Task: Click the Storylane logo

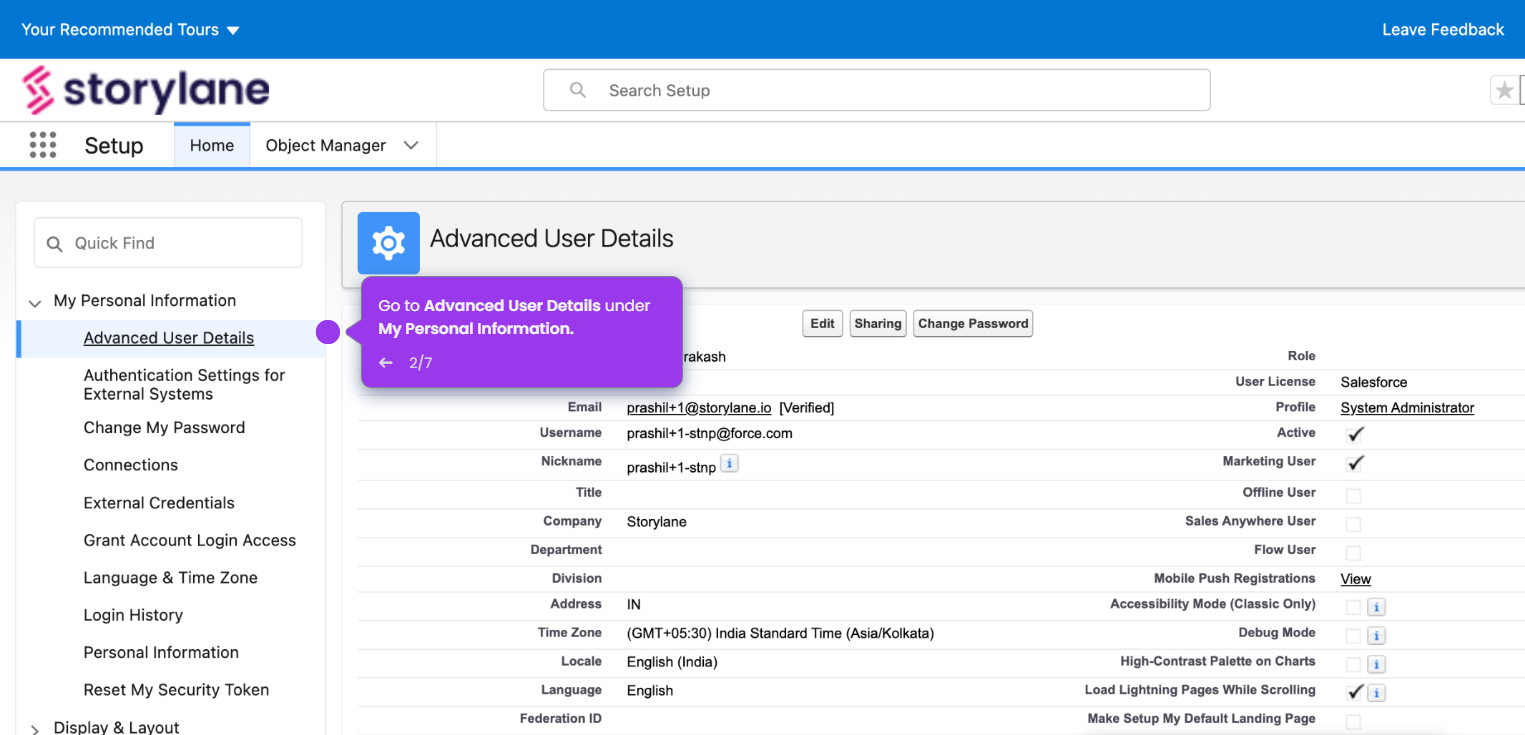Action: pos(146,90)
